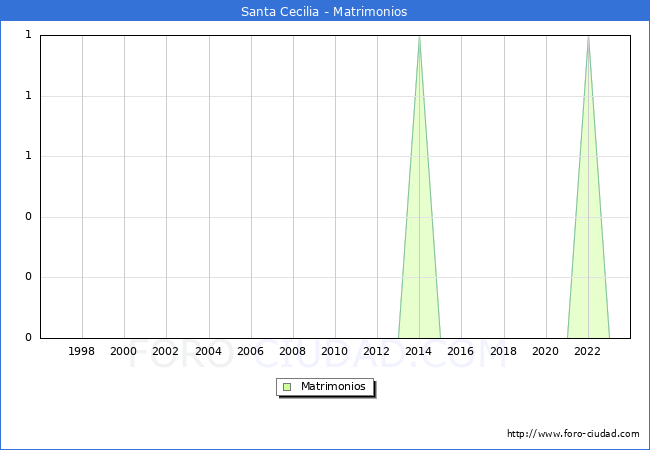Select the 2004 x-axis label
650x450 pixels.
209,351
